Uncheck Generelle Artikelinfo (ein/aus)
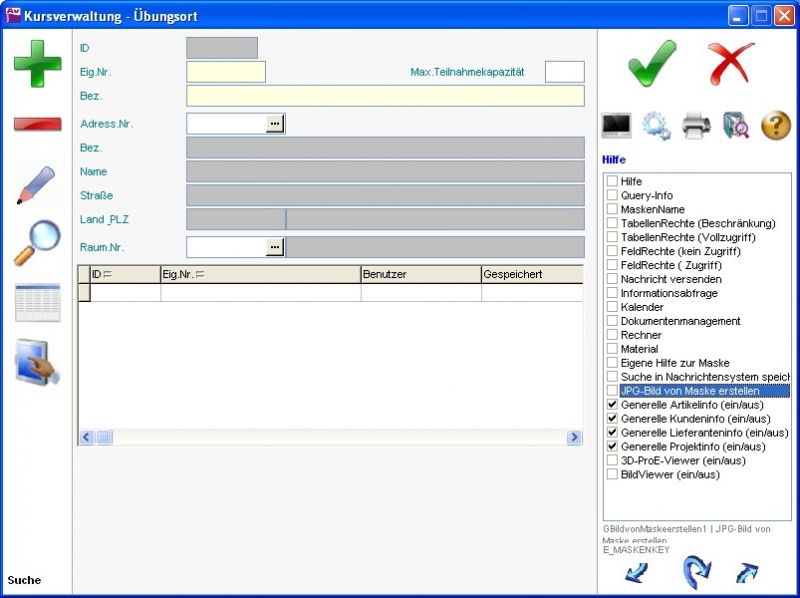The width and height of the screenshot is (800, 598). 612,405
